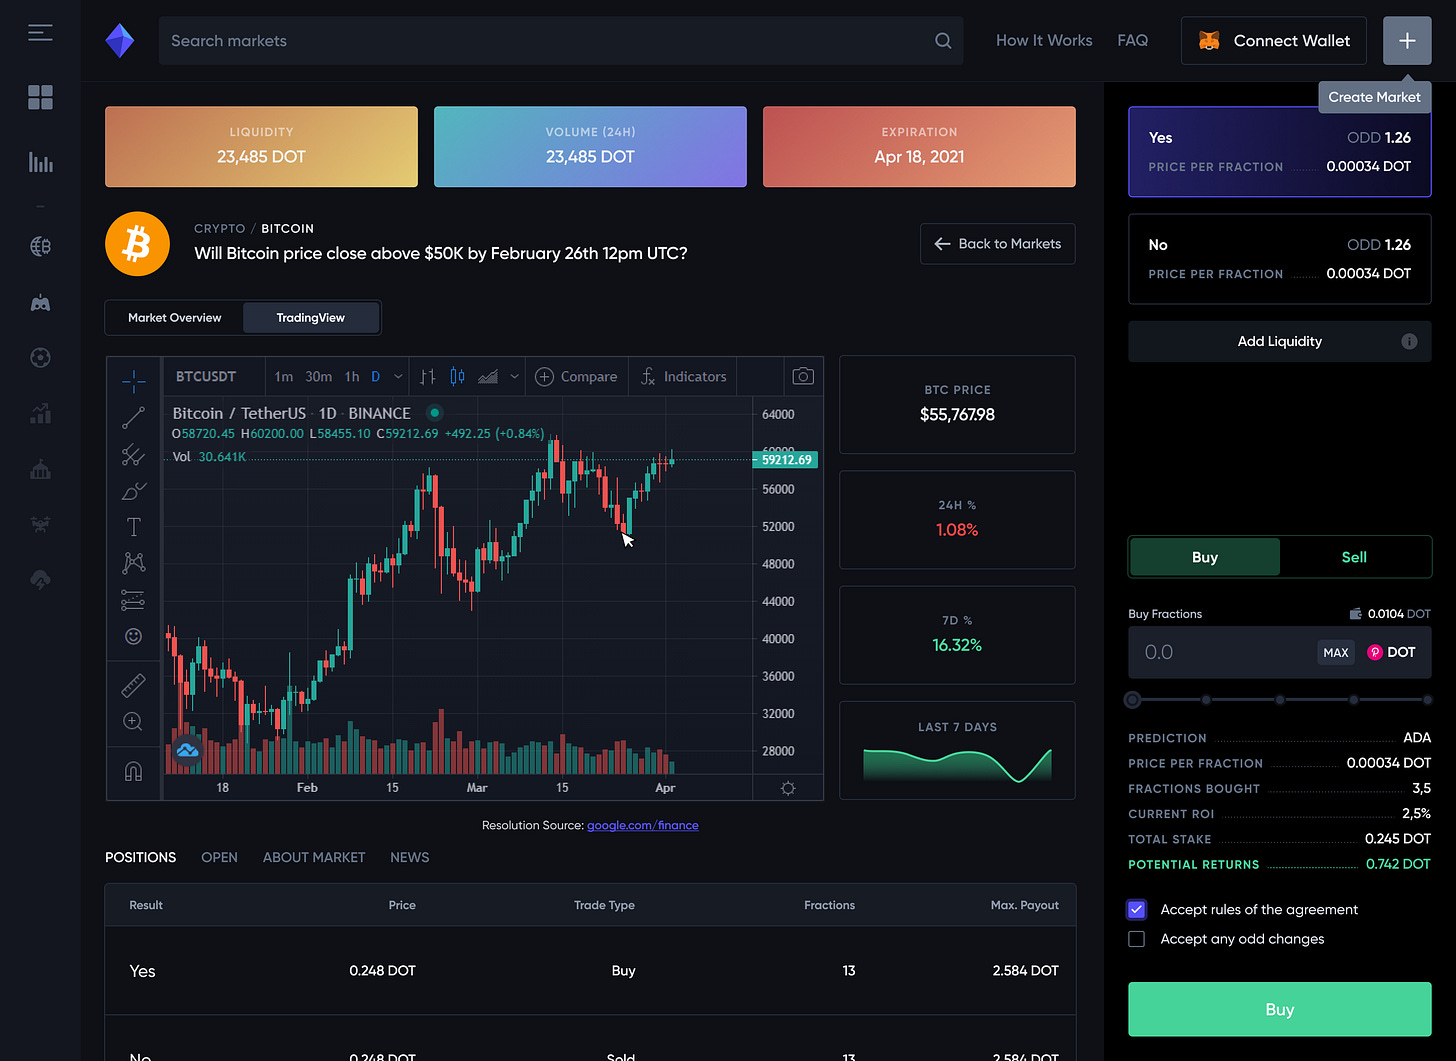The width and height of the screenshot is (1456, 1061).
Task: Select the zoom in tool on chart
Action: coord(133,722)
